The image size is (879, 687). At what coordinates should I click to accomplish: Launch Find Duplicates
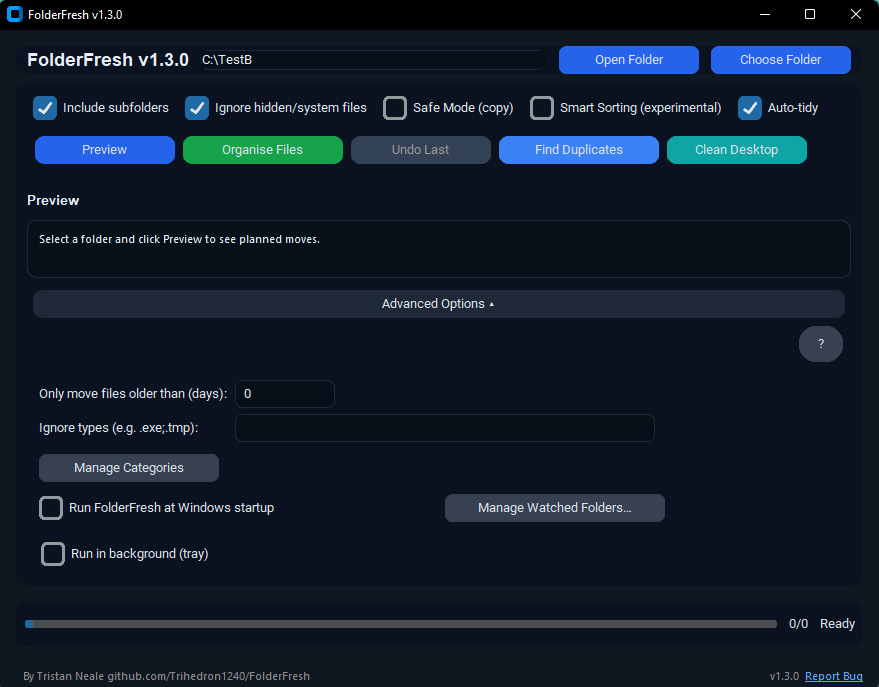579,150
